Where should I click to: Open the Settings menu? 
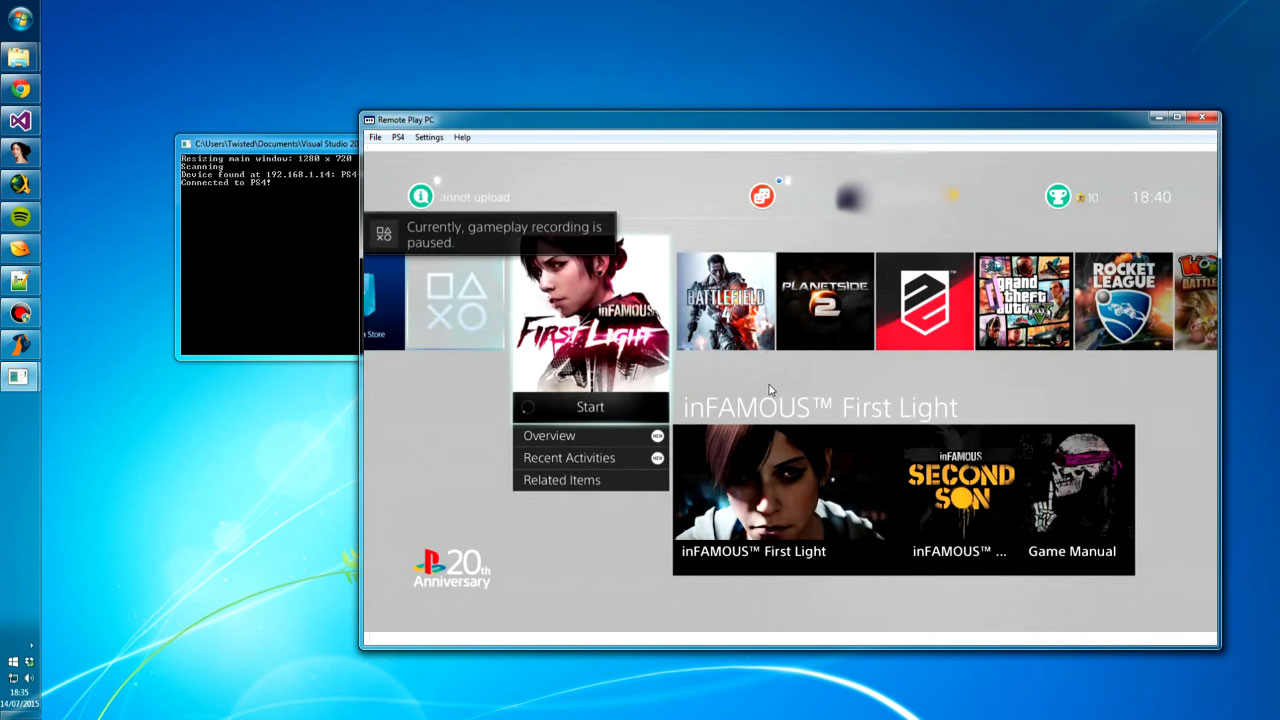tap(428, 137)
